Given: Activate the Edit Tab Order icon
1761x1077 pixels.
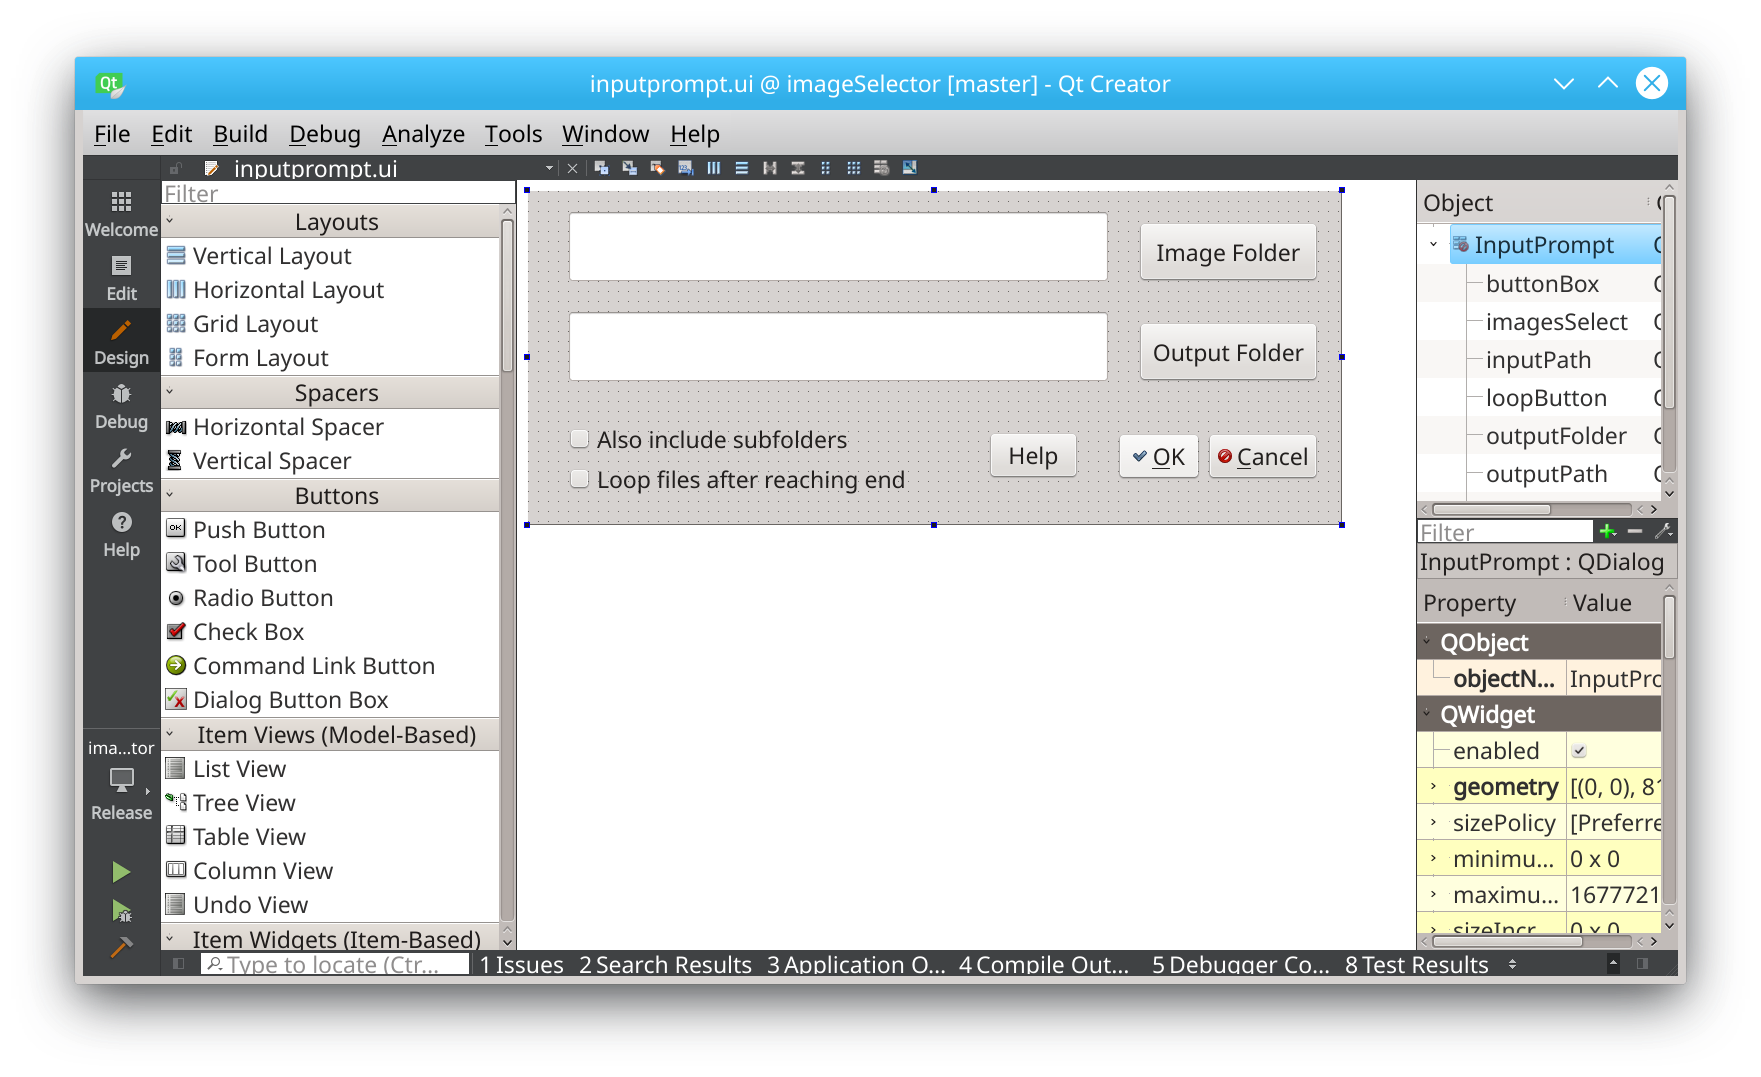Looking at the screenshot, I should [685, 168].
